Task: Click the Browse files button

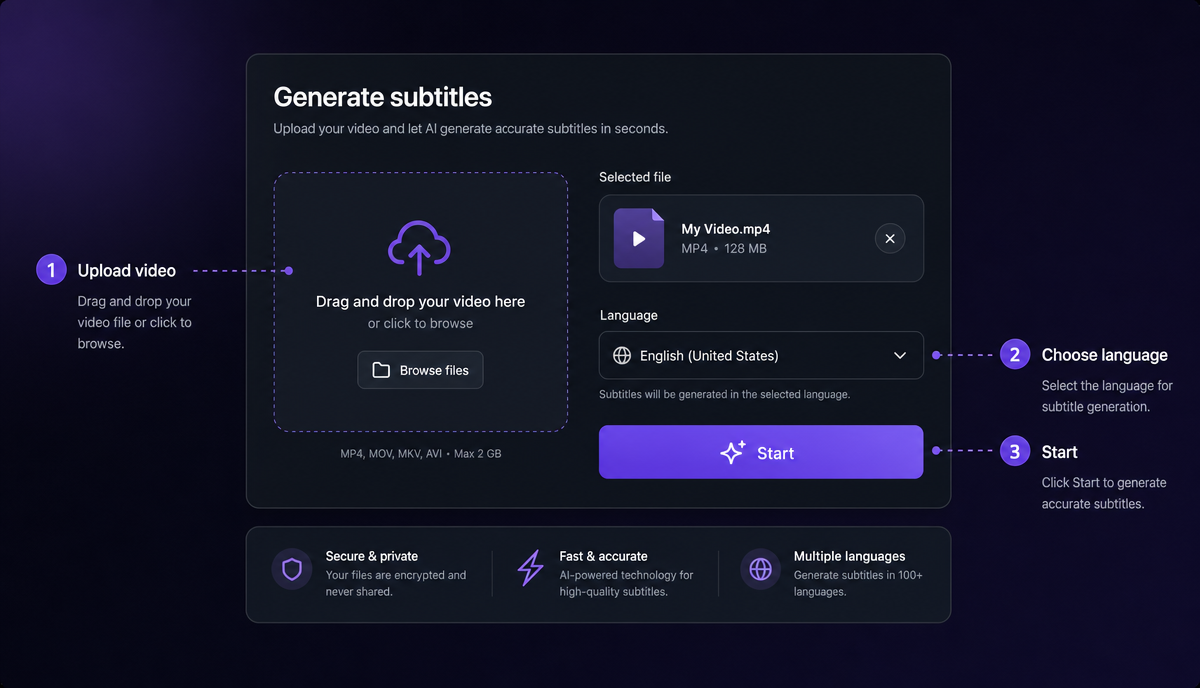Action: 420,370
